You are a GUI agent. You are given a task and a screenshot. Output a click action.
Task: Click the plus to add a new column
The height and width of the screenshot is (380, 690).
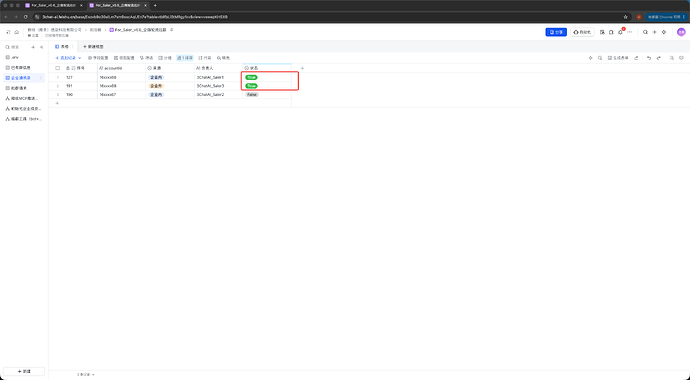[x=302, y=68]
